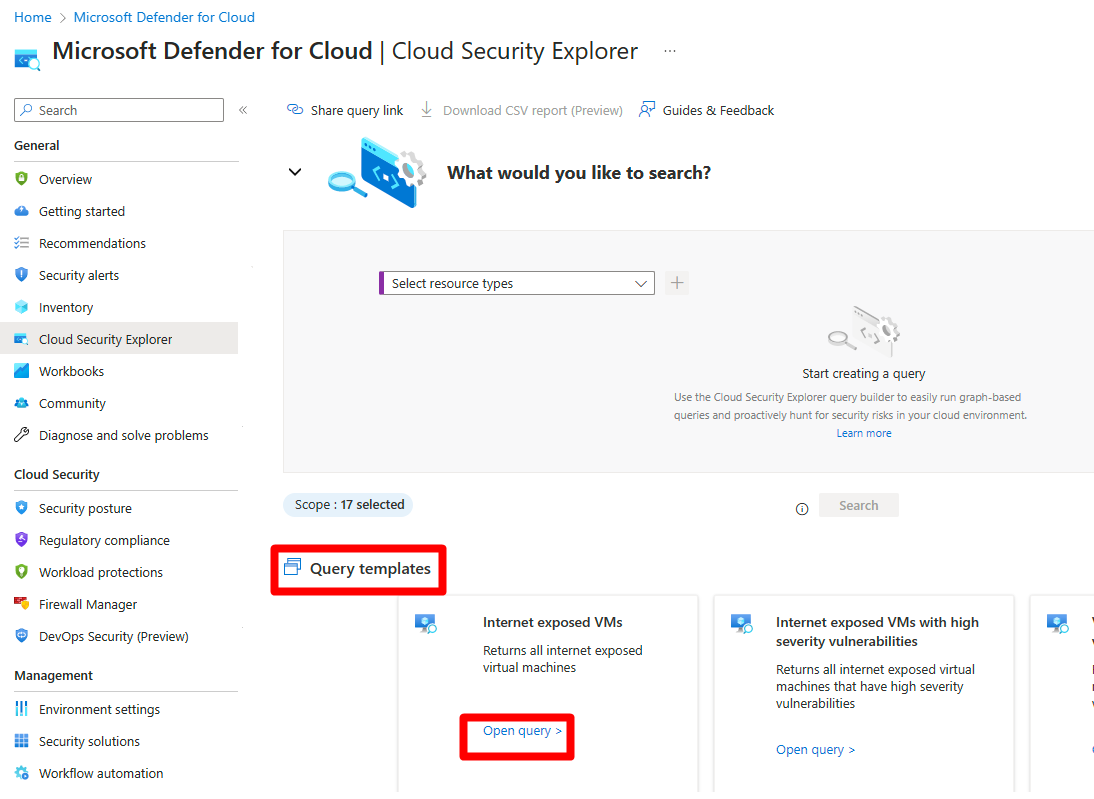The image size is (1094, 799).
Task: Click the Scope 17 selected pill
Action: click(349, 505)
